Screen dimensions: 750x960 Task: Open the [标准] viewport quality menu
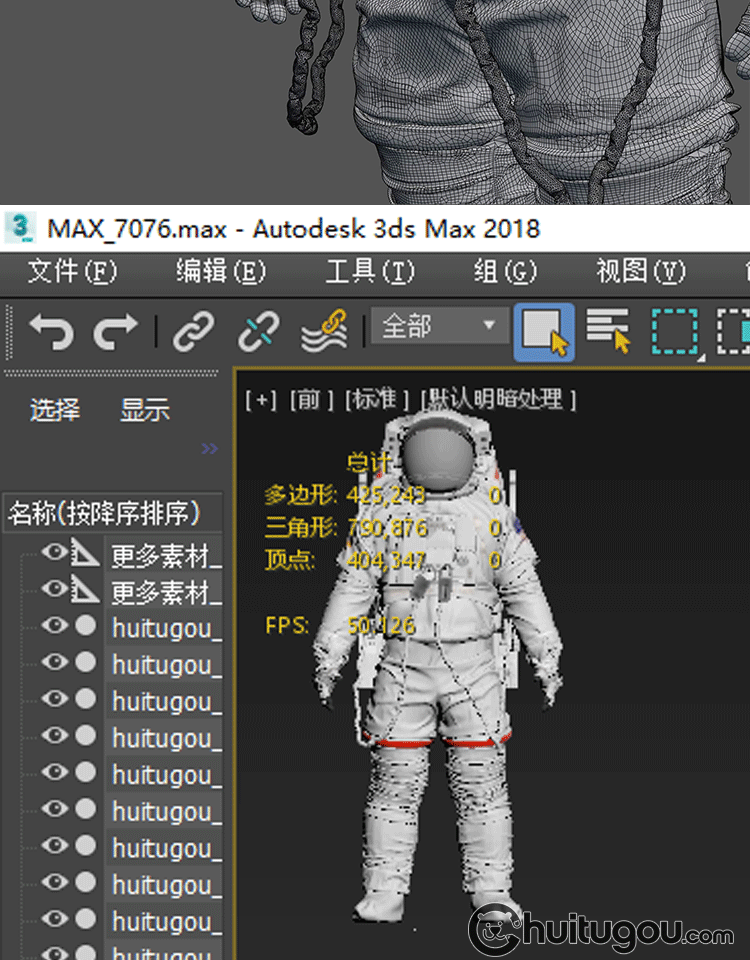pos(376,400)
